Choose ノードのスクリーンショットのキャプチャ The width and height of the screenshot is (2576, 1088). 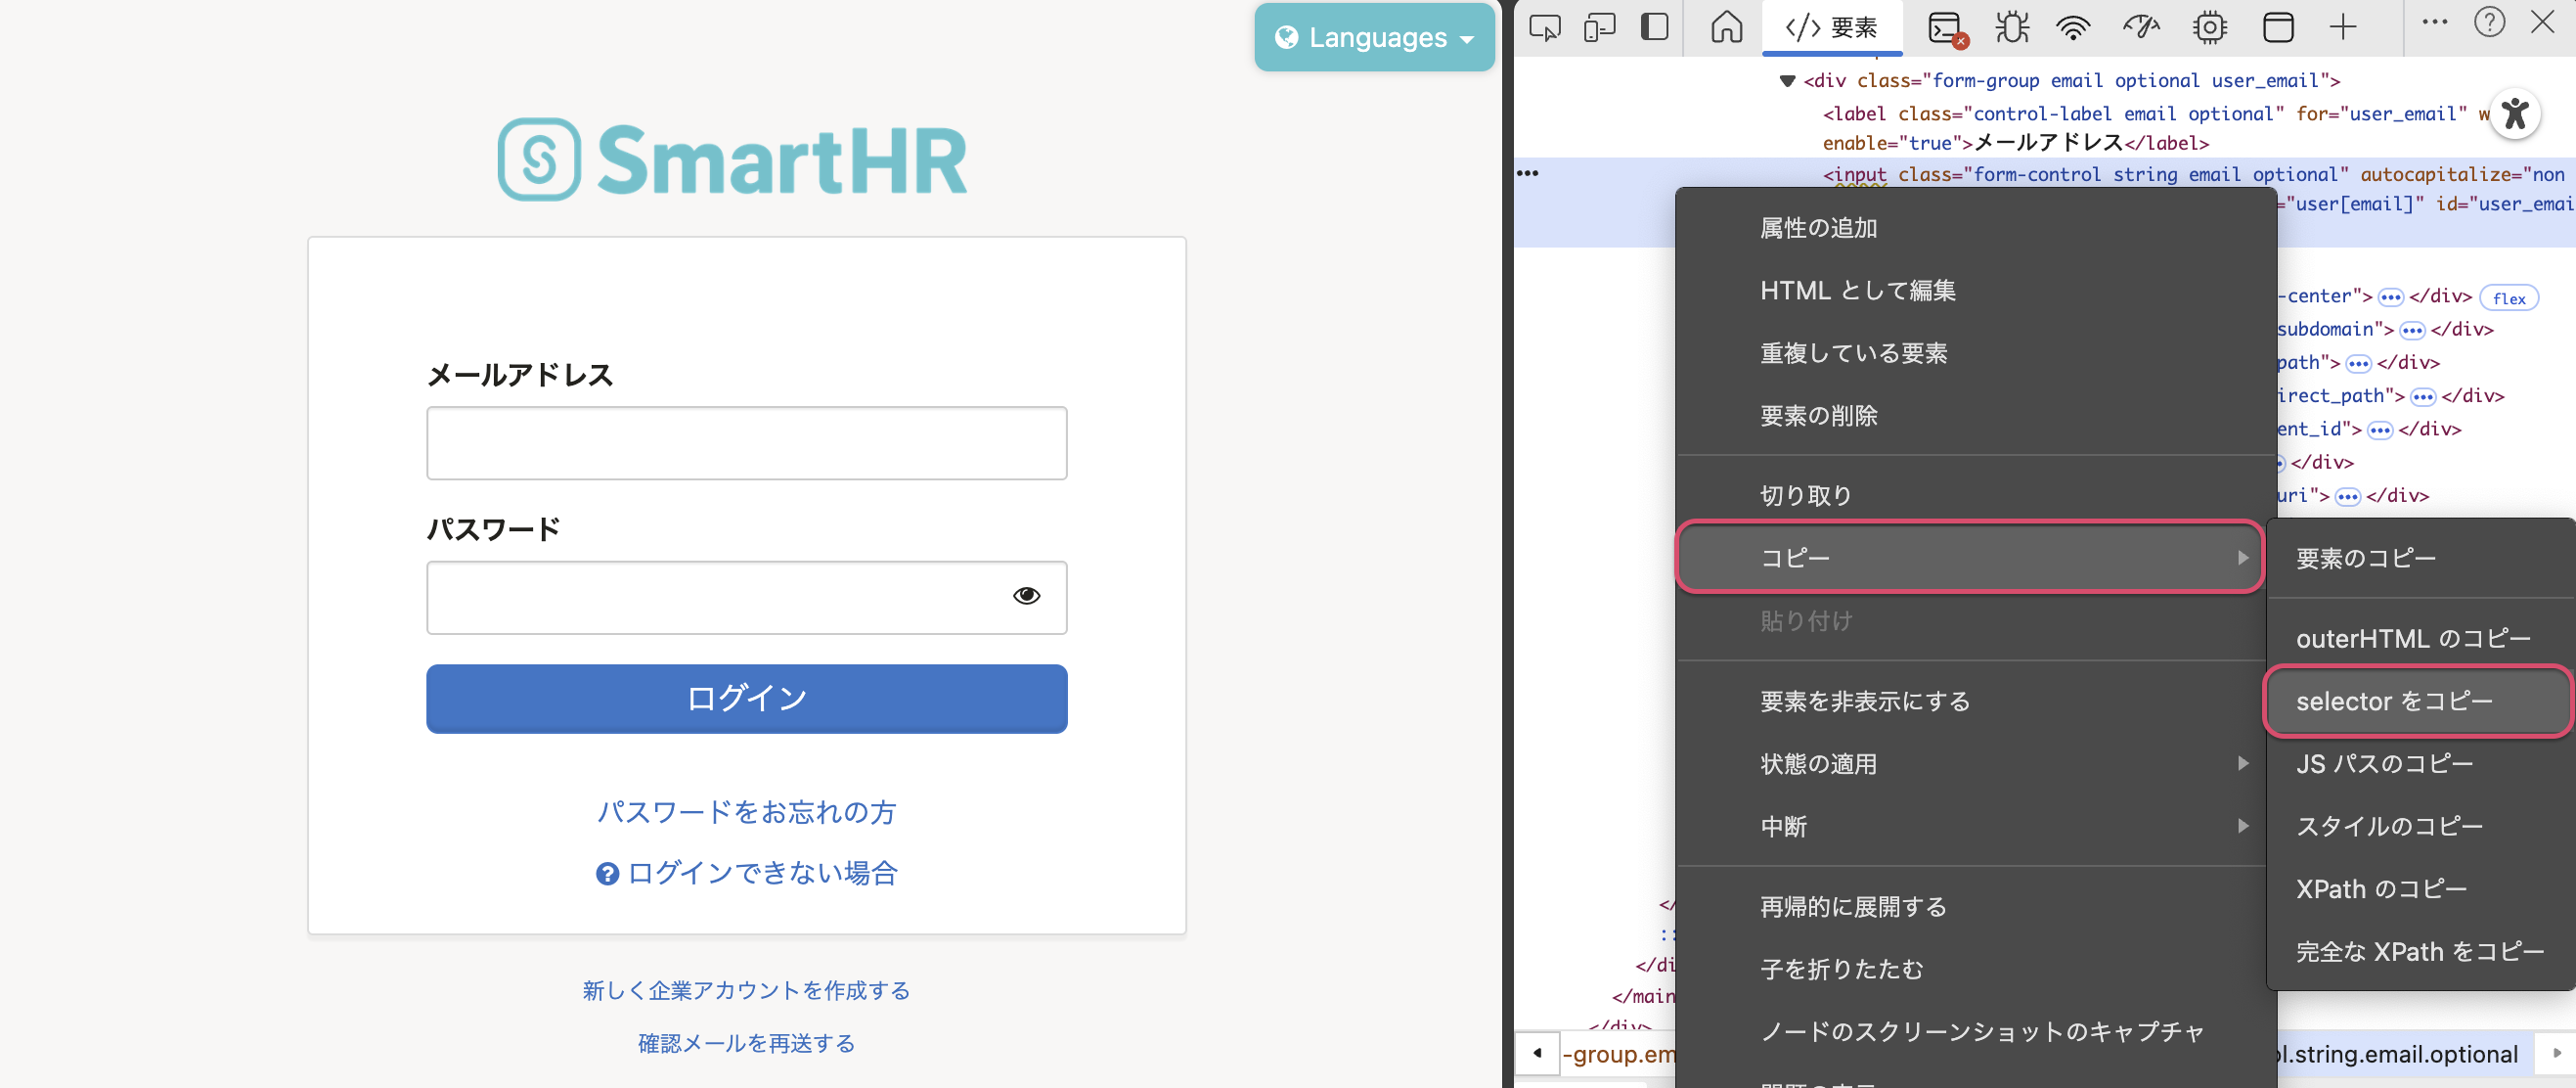[x=1975, y=1031]
